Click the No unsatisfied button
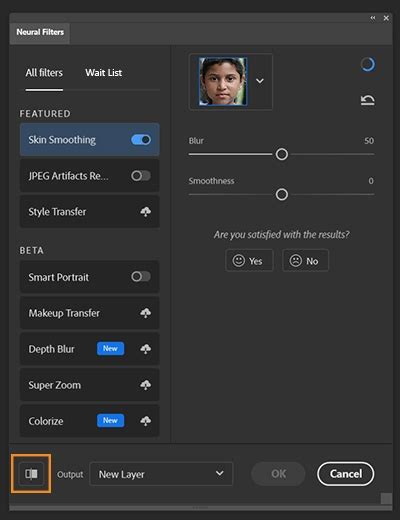400x520 pixels. tap(305, 261)
